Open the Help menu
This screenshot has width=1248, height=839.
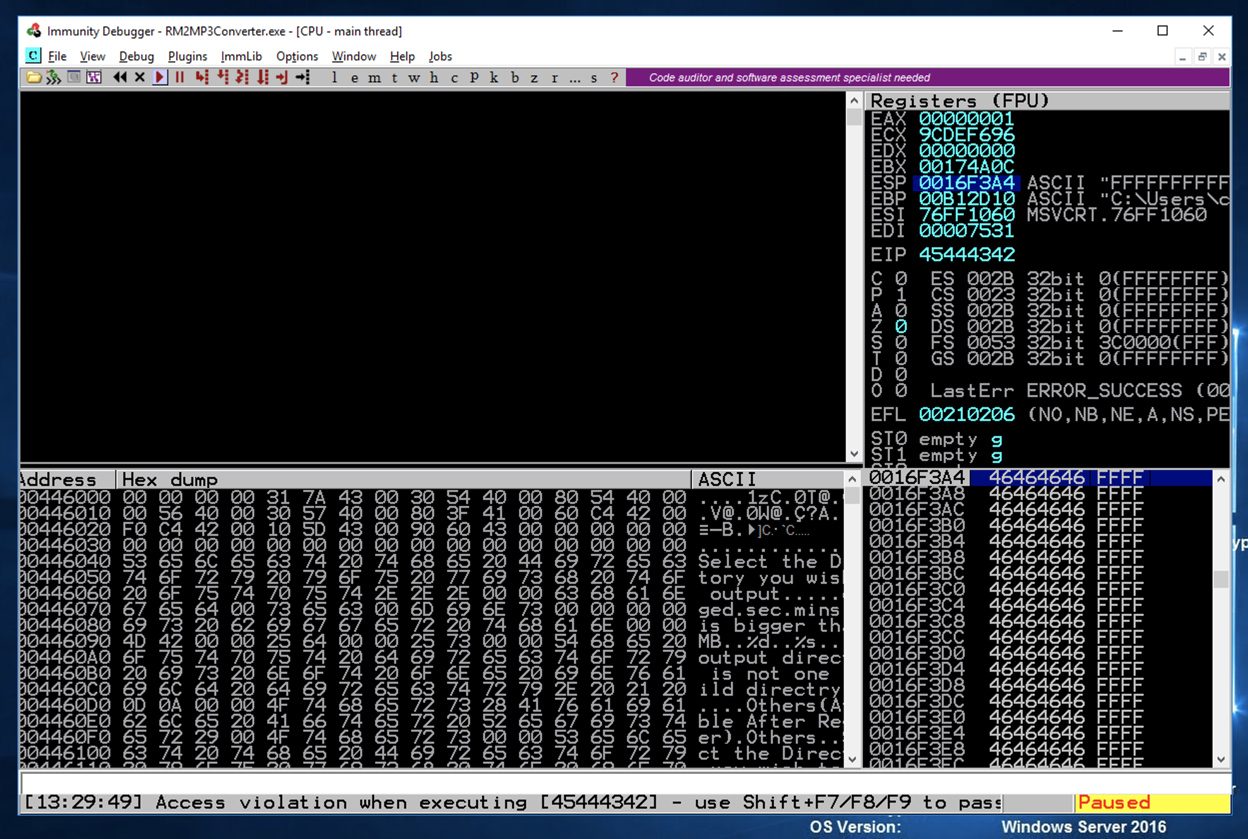402,56
